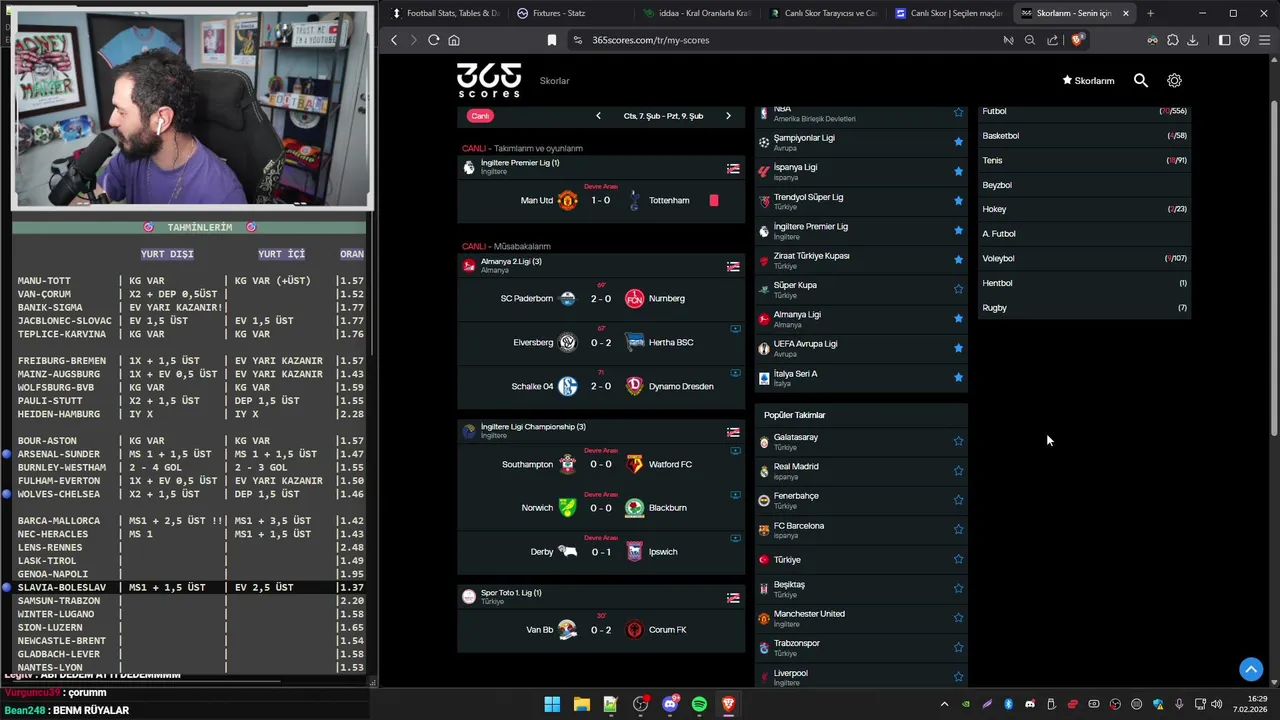Go to next date range with right arrow
Image resolution: width=1280 pixels, height=720 pixels.
point(728,116)
